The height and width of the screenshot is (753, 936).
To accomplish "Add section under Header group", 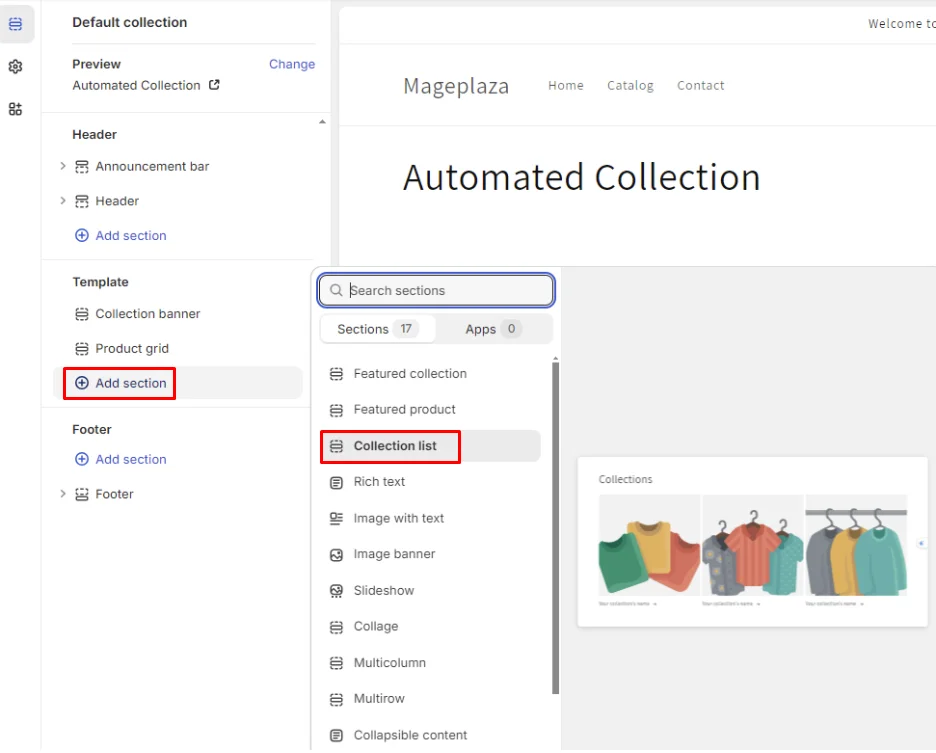I will [x=121, y=235].
